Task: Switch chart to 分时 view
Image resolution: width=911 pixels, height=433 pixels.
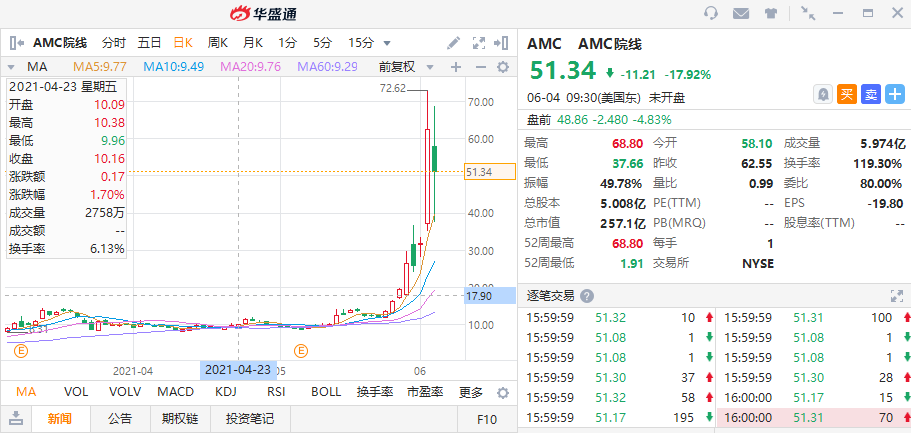Action: click(x=113, y=42)
